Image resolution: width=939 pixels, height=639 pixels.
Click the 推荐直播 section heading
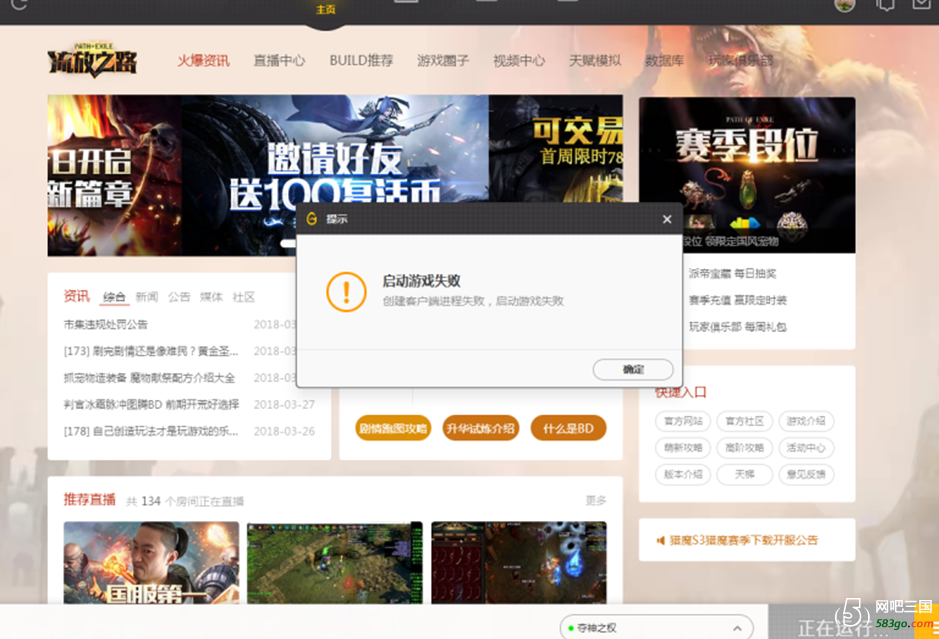[90, 499]
